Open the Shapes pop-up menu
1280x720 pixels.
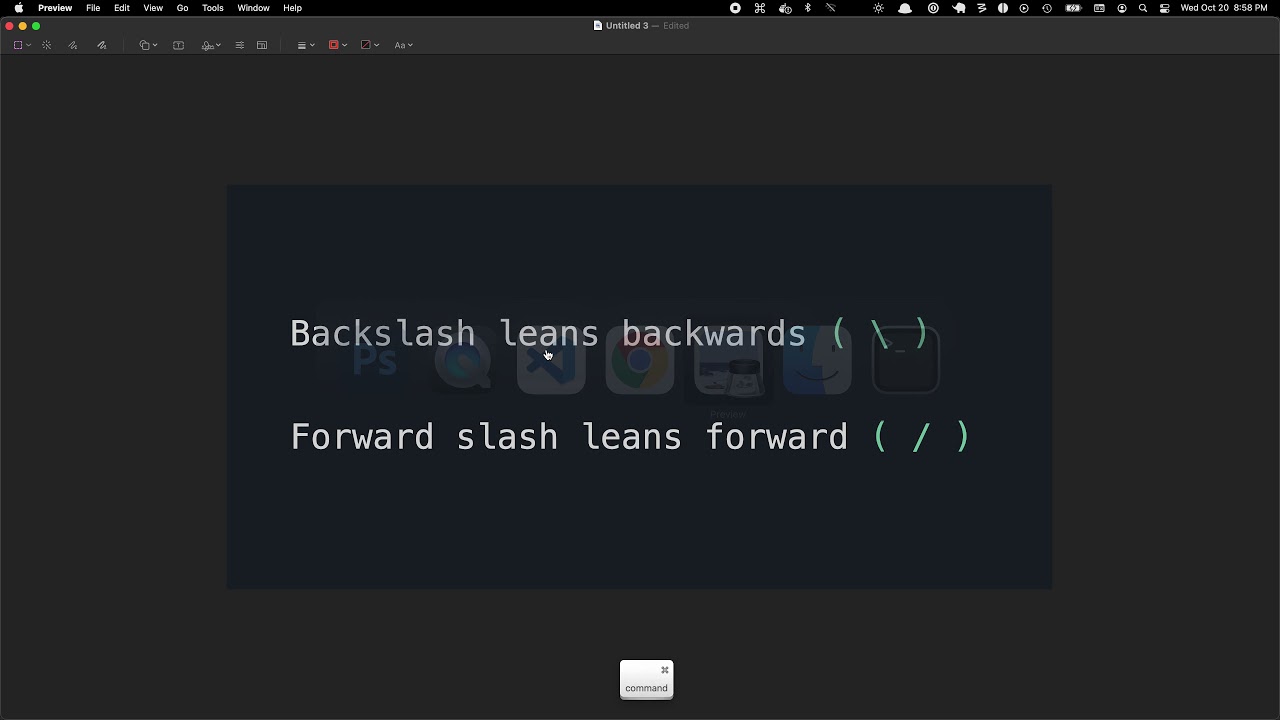pos(148,45)
